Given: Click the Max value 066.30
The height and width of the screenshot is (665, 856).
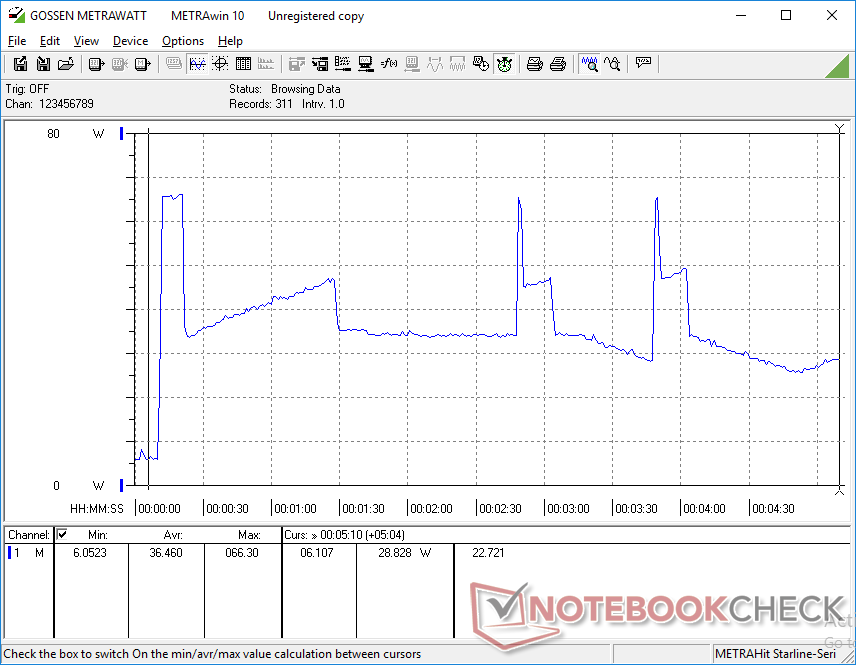Looking at the screenshot, I should coord(242,553).
